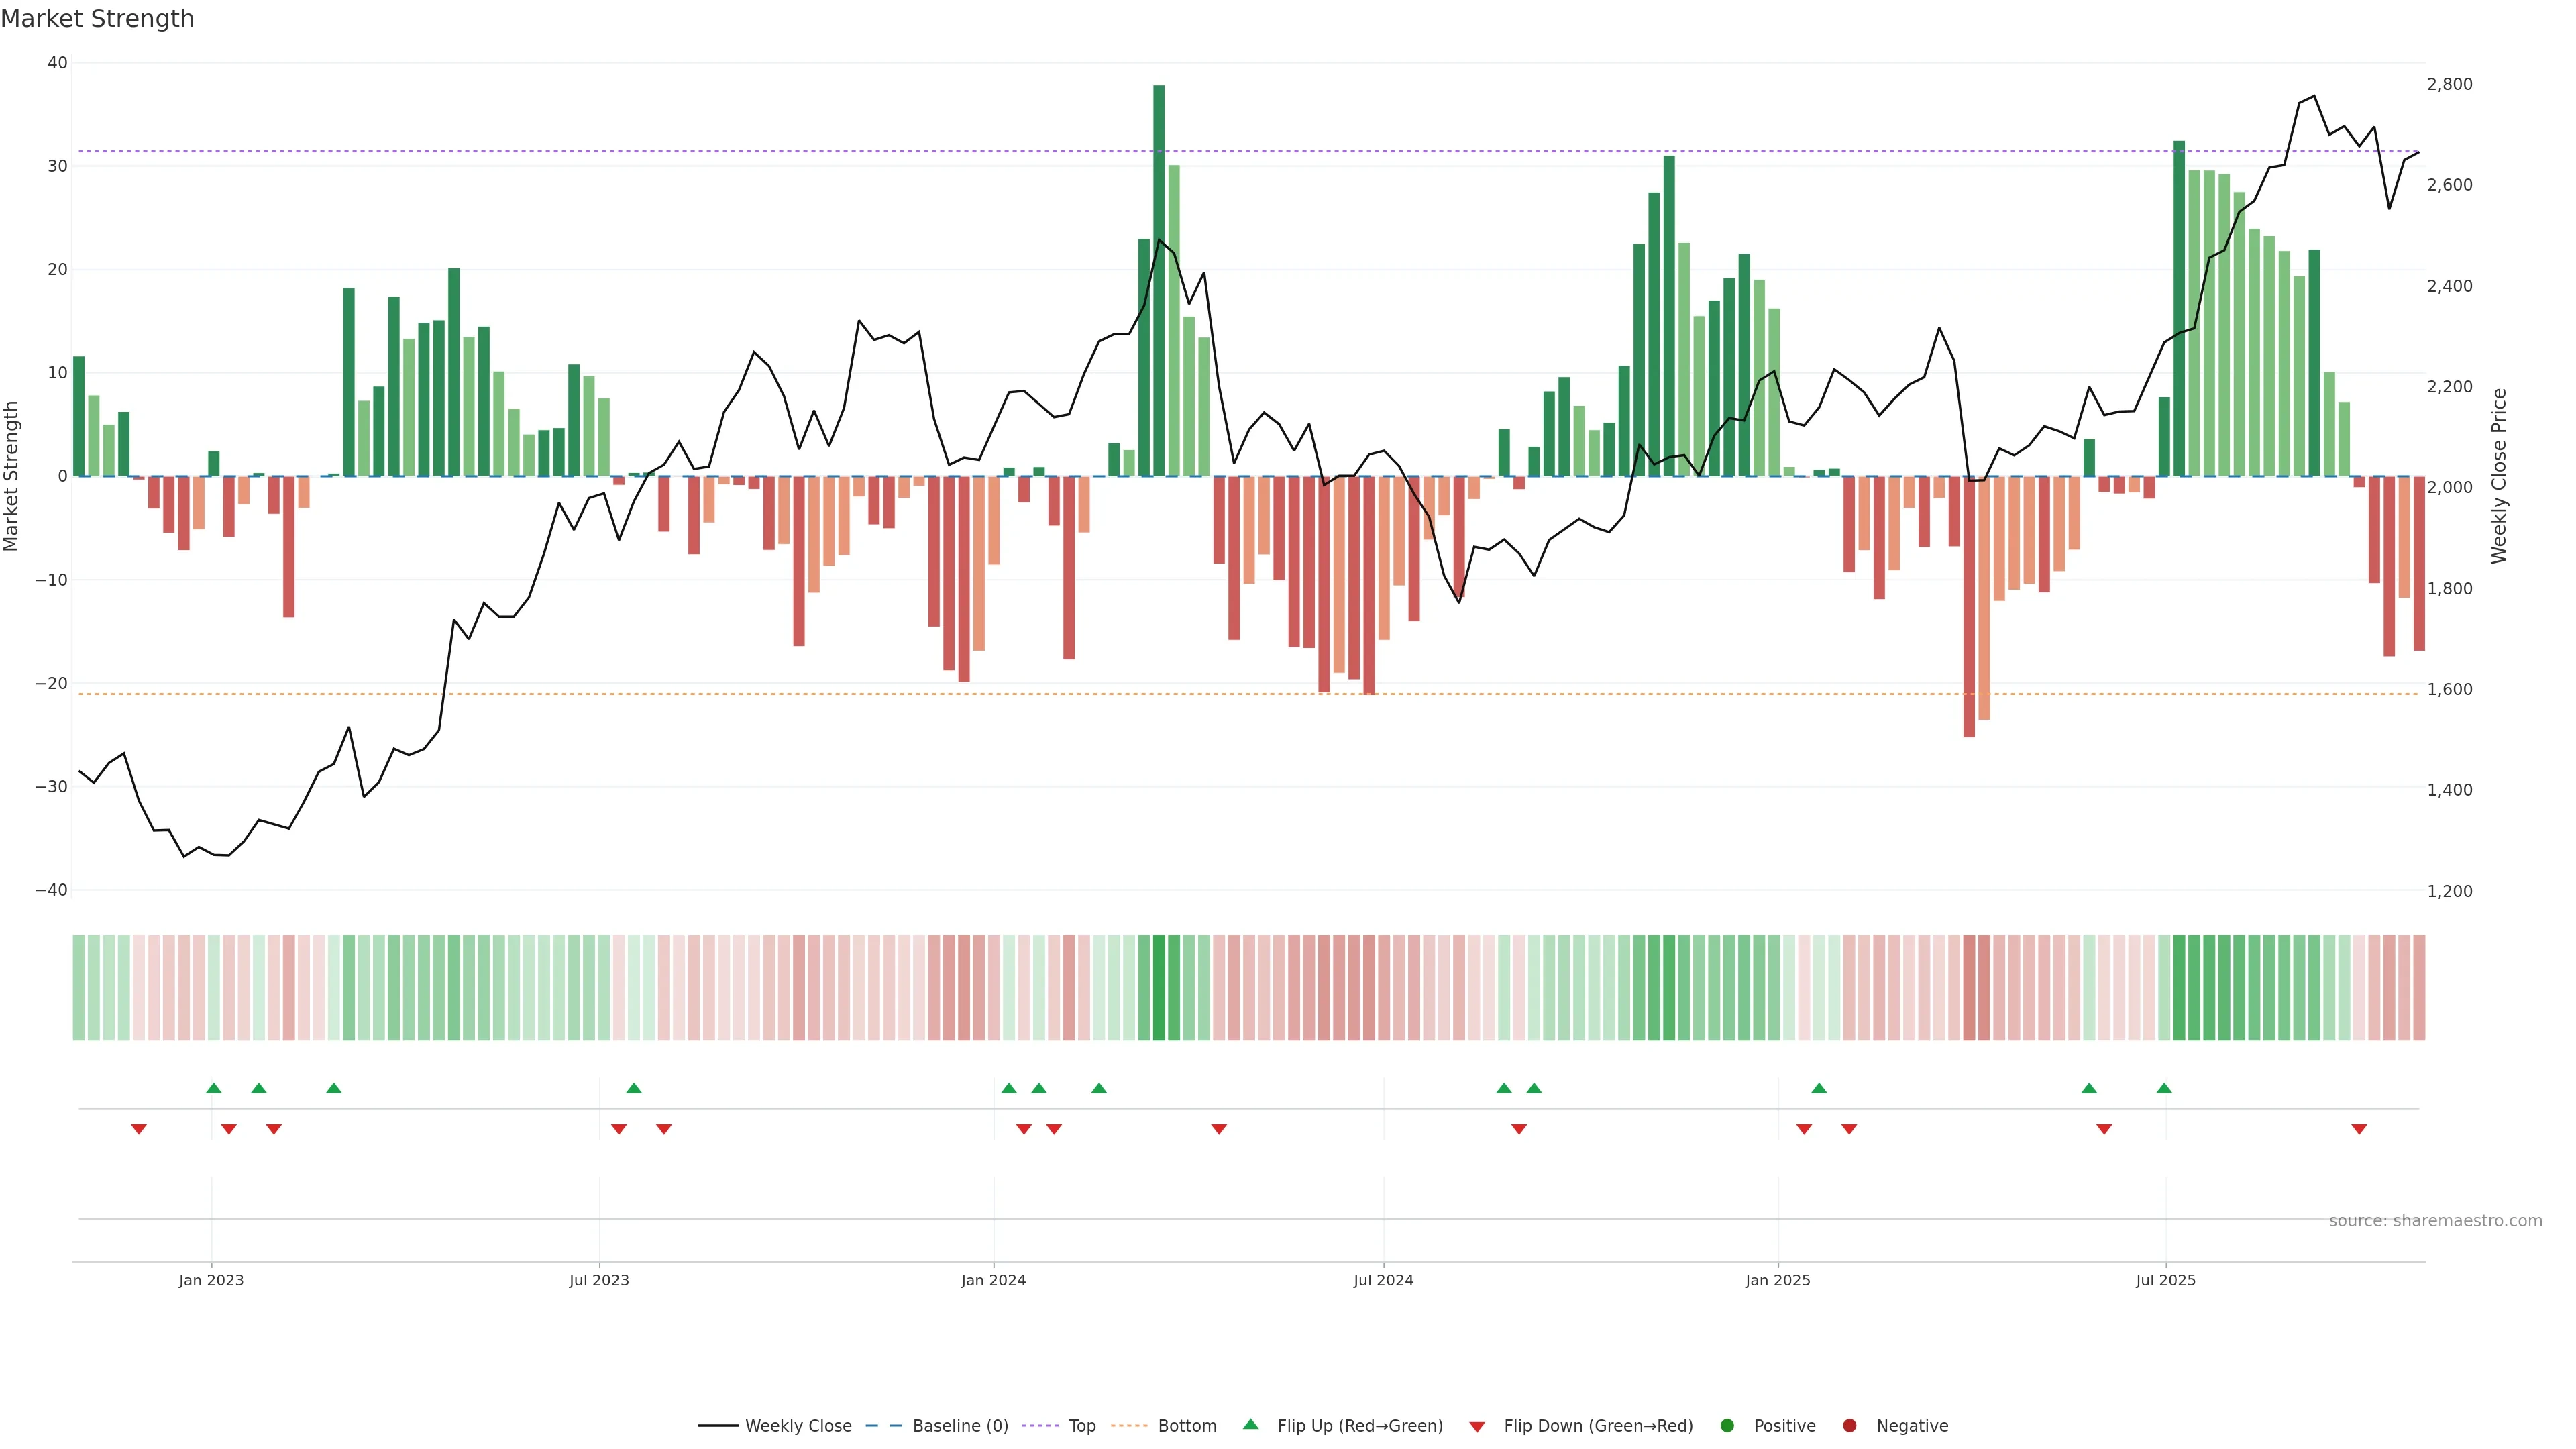The width and height of the screenshot is (2576, 1449).
Task: Click the Jul 2025 x-axis label
Action: pyautogui.click(x=2166, y=1280)
